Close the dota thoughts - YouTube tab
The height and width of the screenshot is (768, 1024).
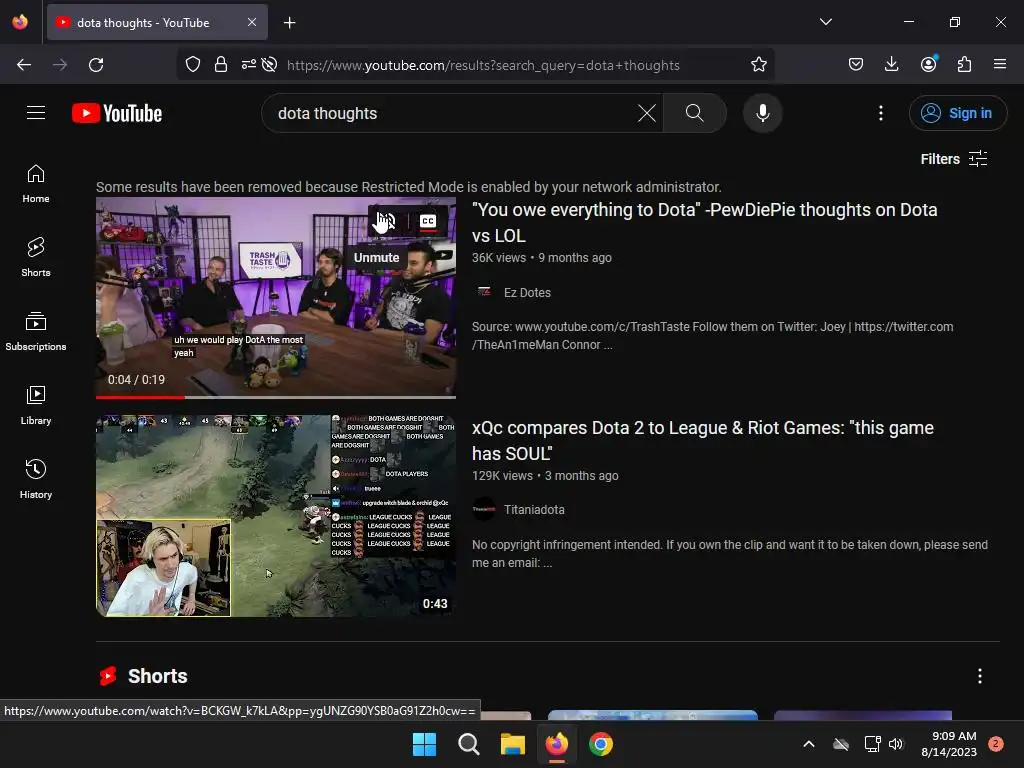(x=252, y=22)
